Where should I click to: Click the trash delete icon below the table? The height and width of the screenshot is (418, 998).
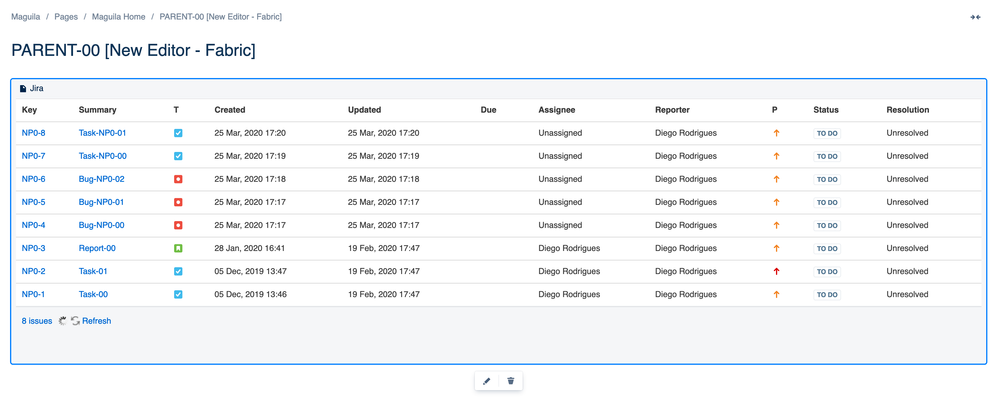[x=510, y=381]
